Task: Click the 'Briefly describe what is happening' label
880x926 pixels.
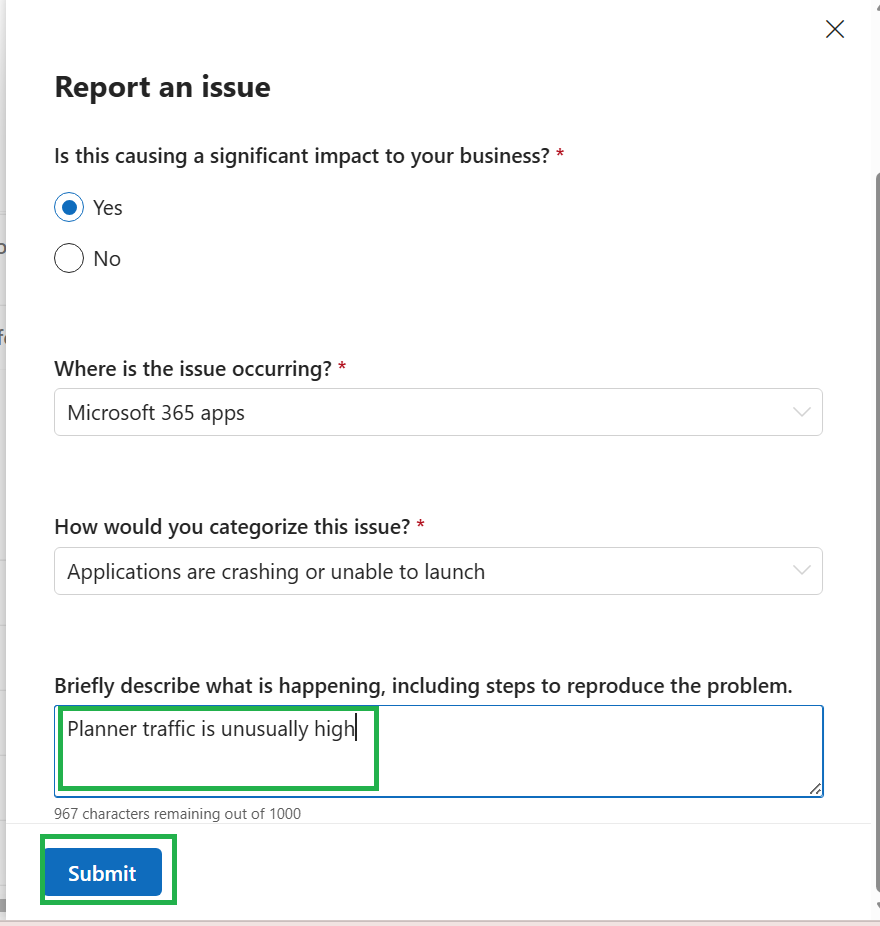Action: point(423,686)
